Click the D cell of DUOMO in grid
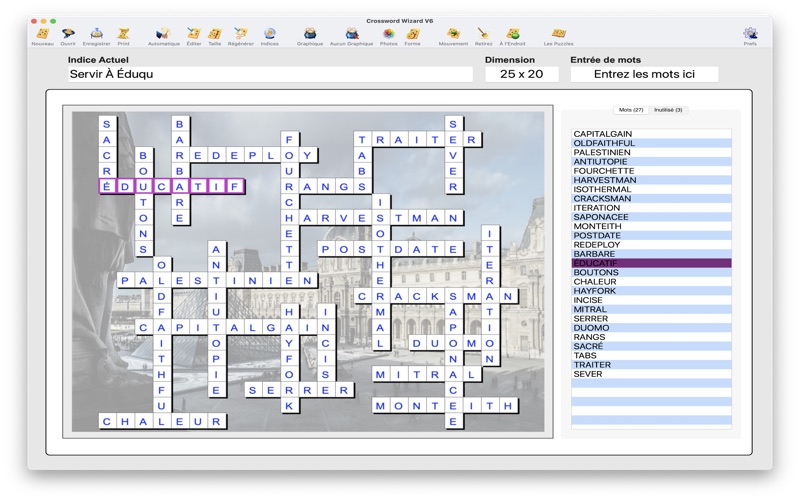 pyautogui.click(x=416, y=343)
